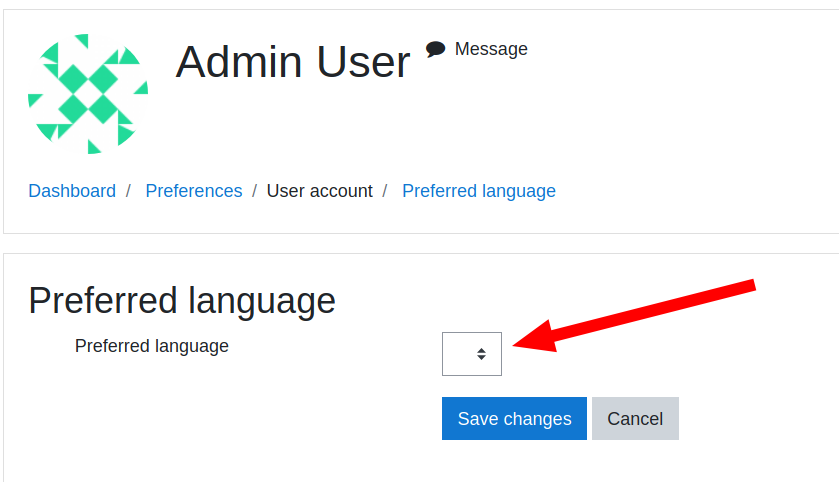
Task: Go to Dashboard breadcrumb link
Action: [x=72, y=191]
